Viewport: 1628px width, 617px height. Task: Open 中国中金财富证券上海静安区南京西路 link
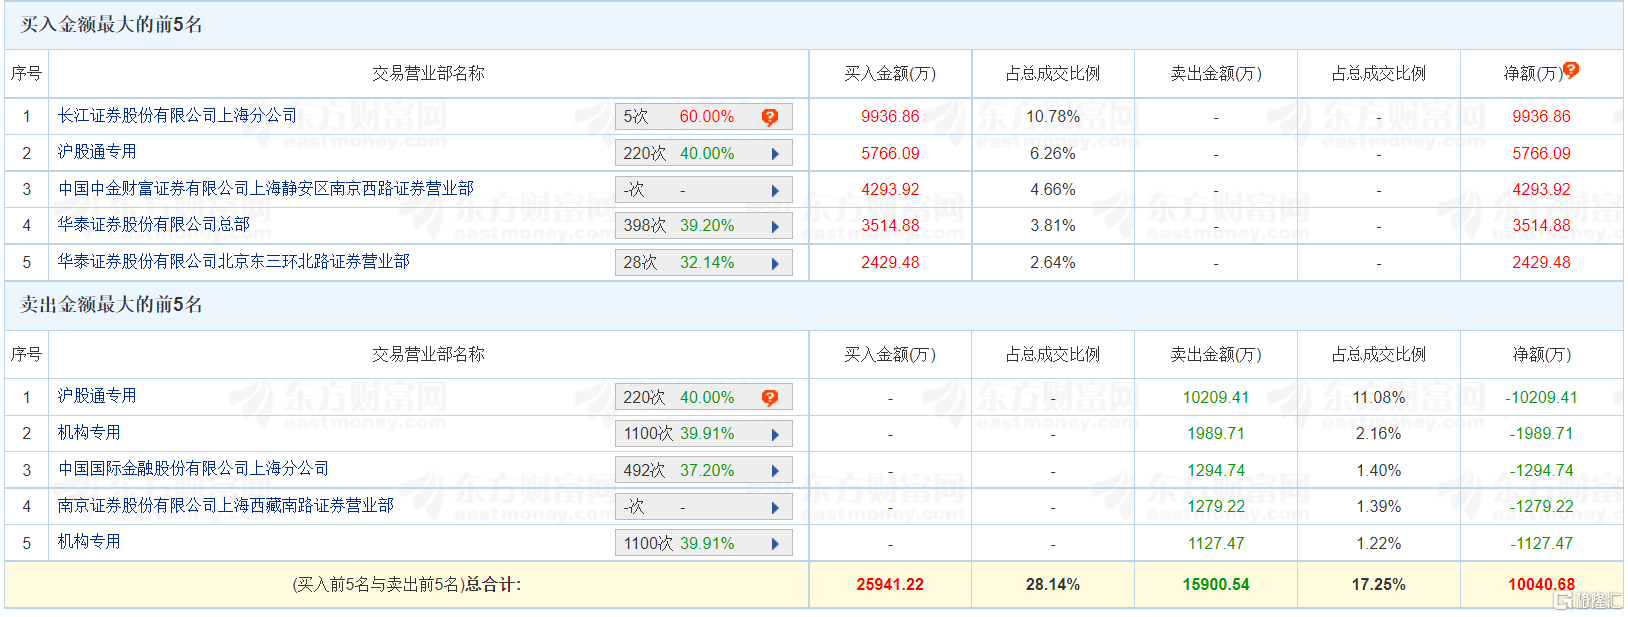point(265,188)
